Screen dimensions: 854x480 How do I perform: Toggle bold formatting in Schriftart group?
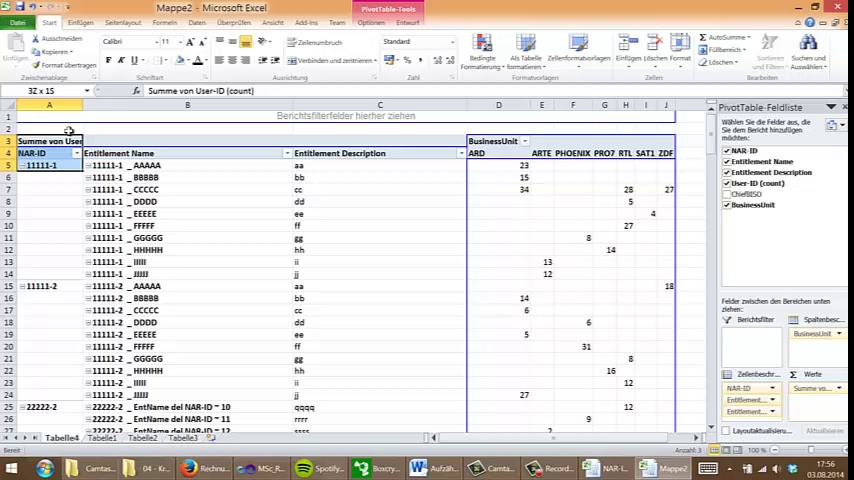pos(107,60)
